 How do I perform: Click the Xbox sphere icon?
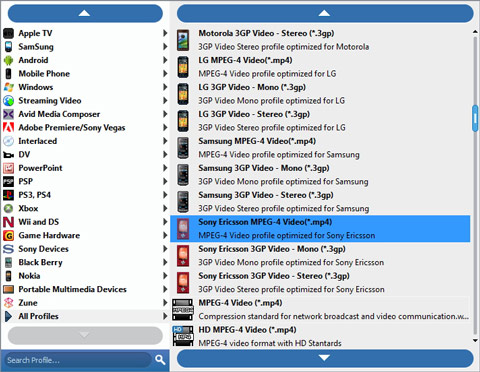click(x=8, y=209)
